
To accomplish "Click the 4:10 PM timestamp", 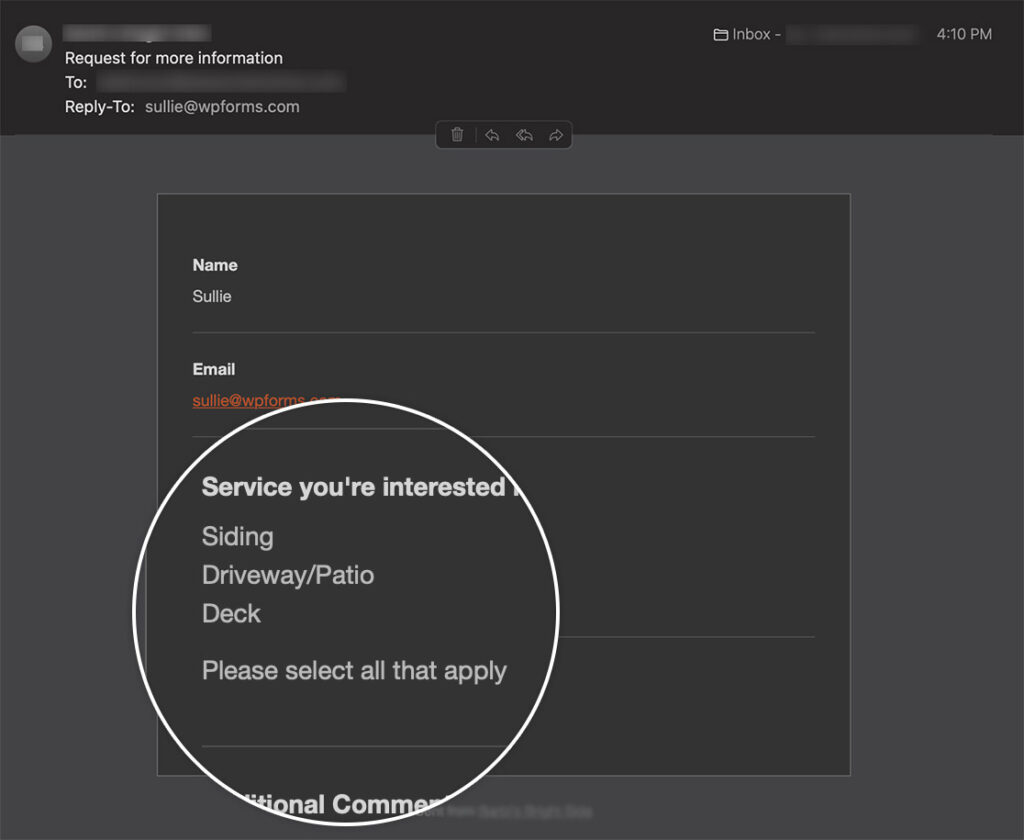I will 964,33.
